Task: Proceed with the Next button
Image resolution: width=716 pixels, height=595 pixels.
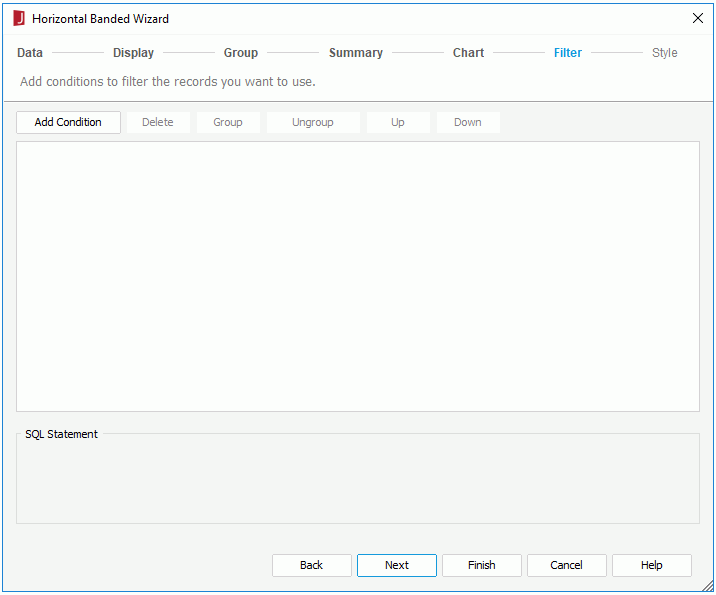Action: [397, 565]
